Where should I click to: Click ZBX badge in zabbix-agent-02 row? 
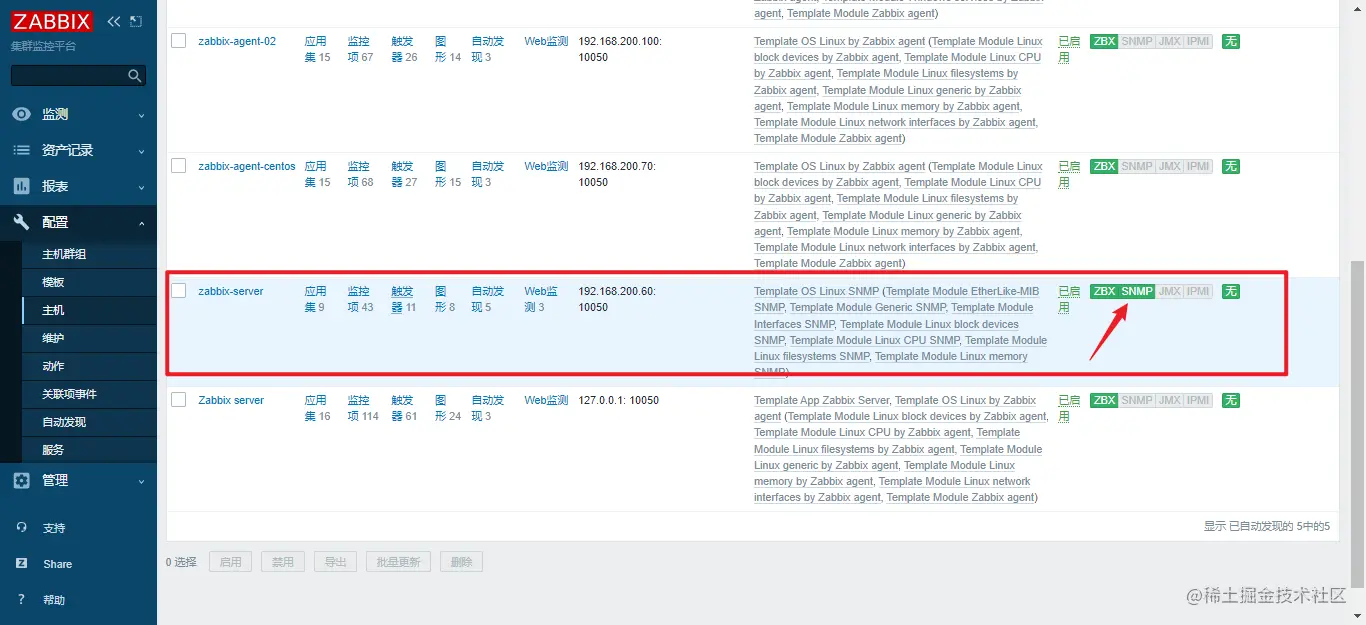(x=1104, y=41)
